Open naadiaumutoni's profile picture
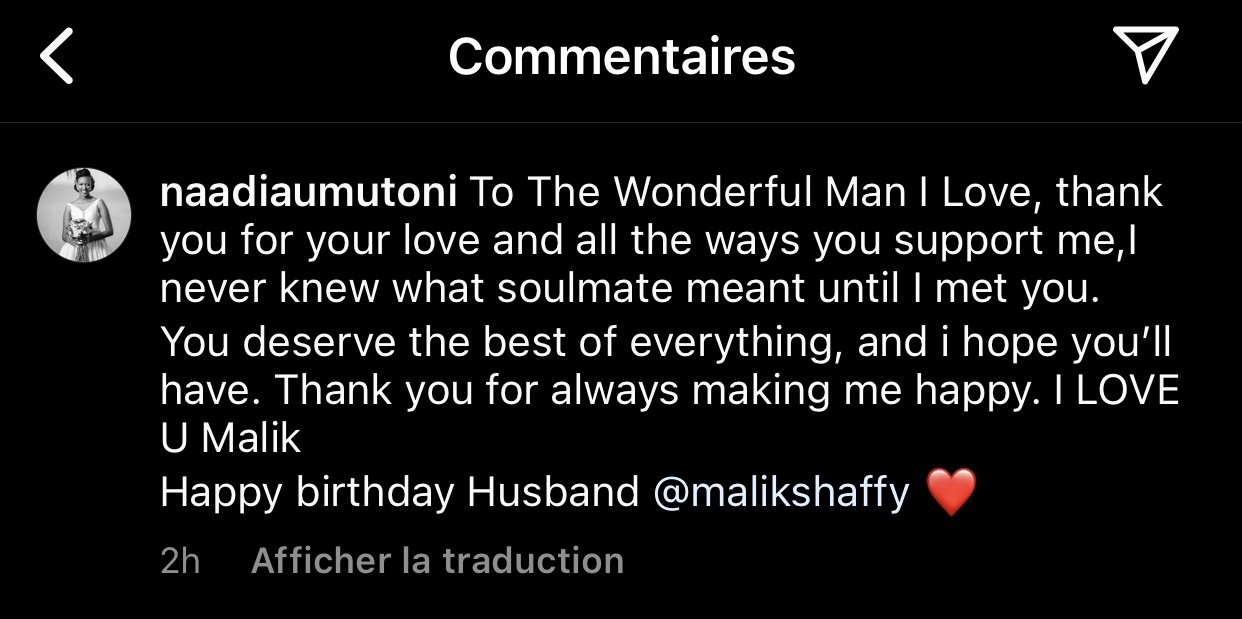 click(x=84, y=215)
